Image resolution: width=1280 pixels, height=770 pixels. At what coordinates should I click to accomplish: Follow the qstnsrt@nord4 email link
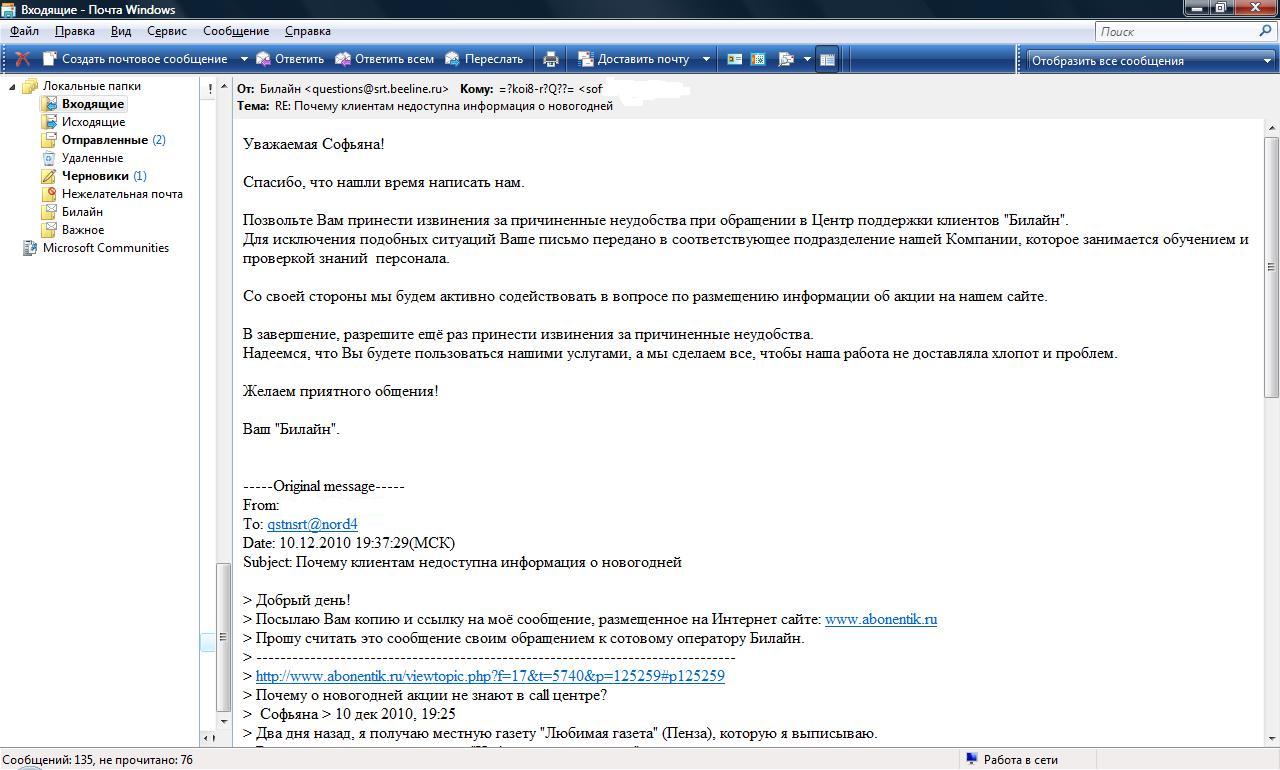coord(312,524)
